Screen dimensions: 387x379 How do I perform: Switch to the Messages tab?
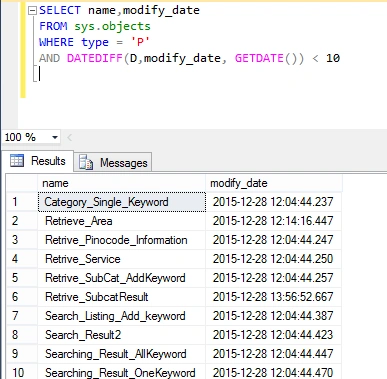tap(113, 163)
